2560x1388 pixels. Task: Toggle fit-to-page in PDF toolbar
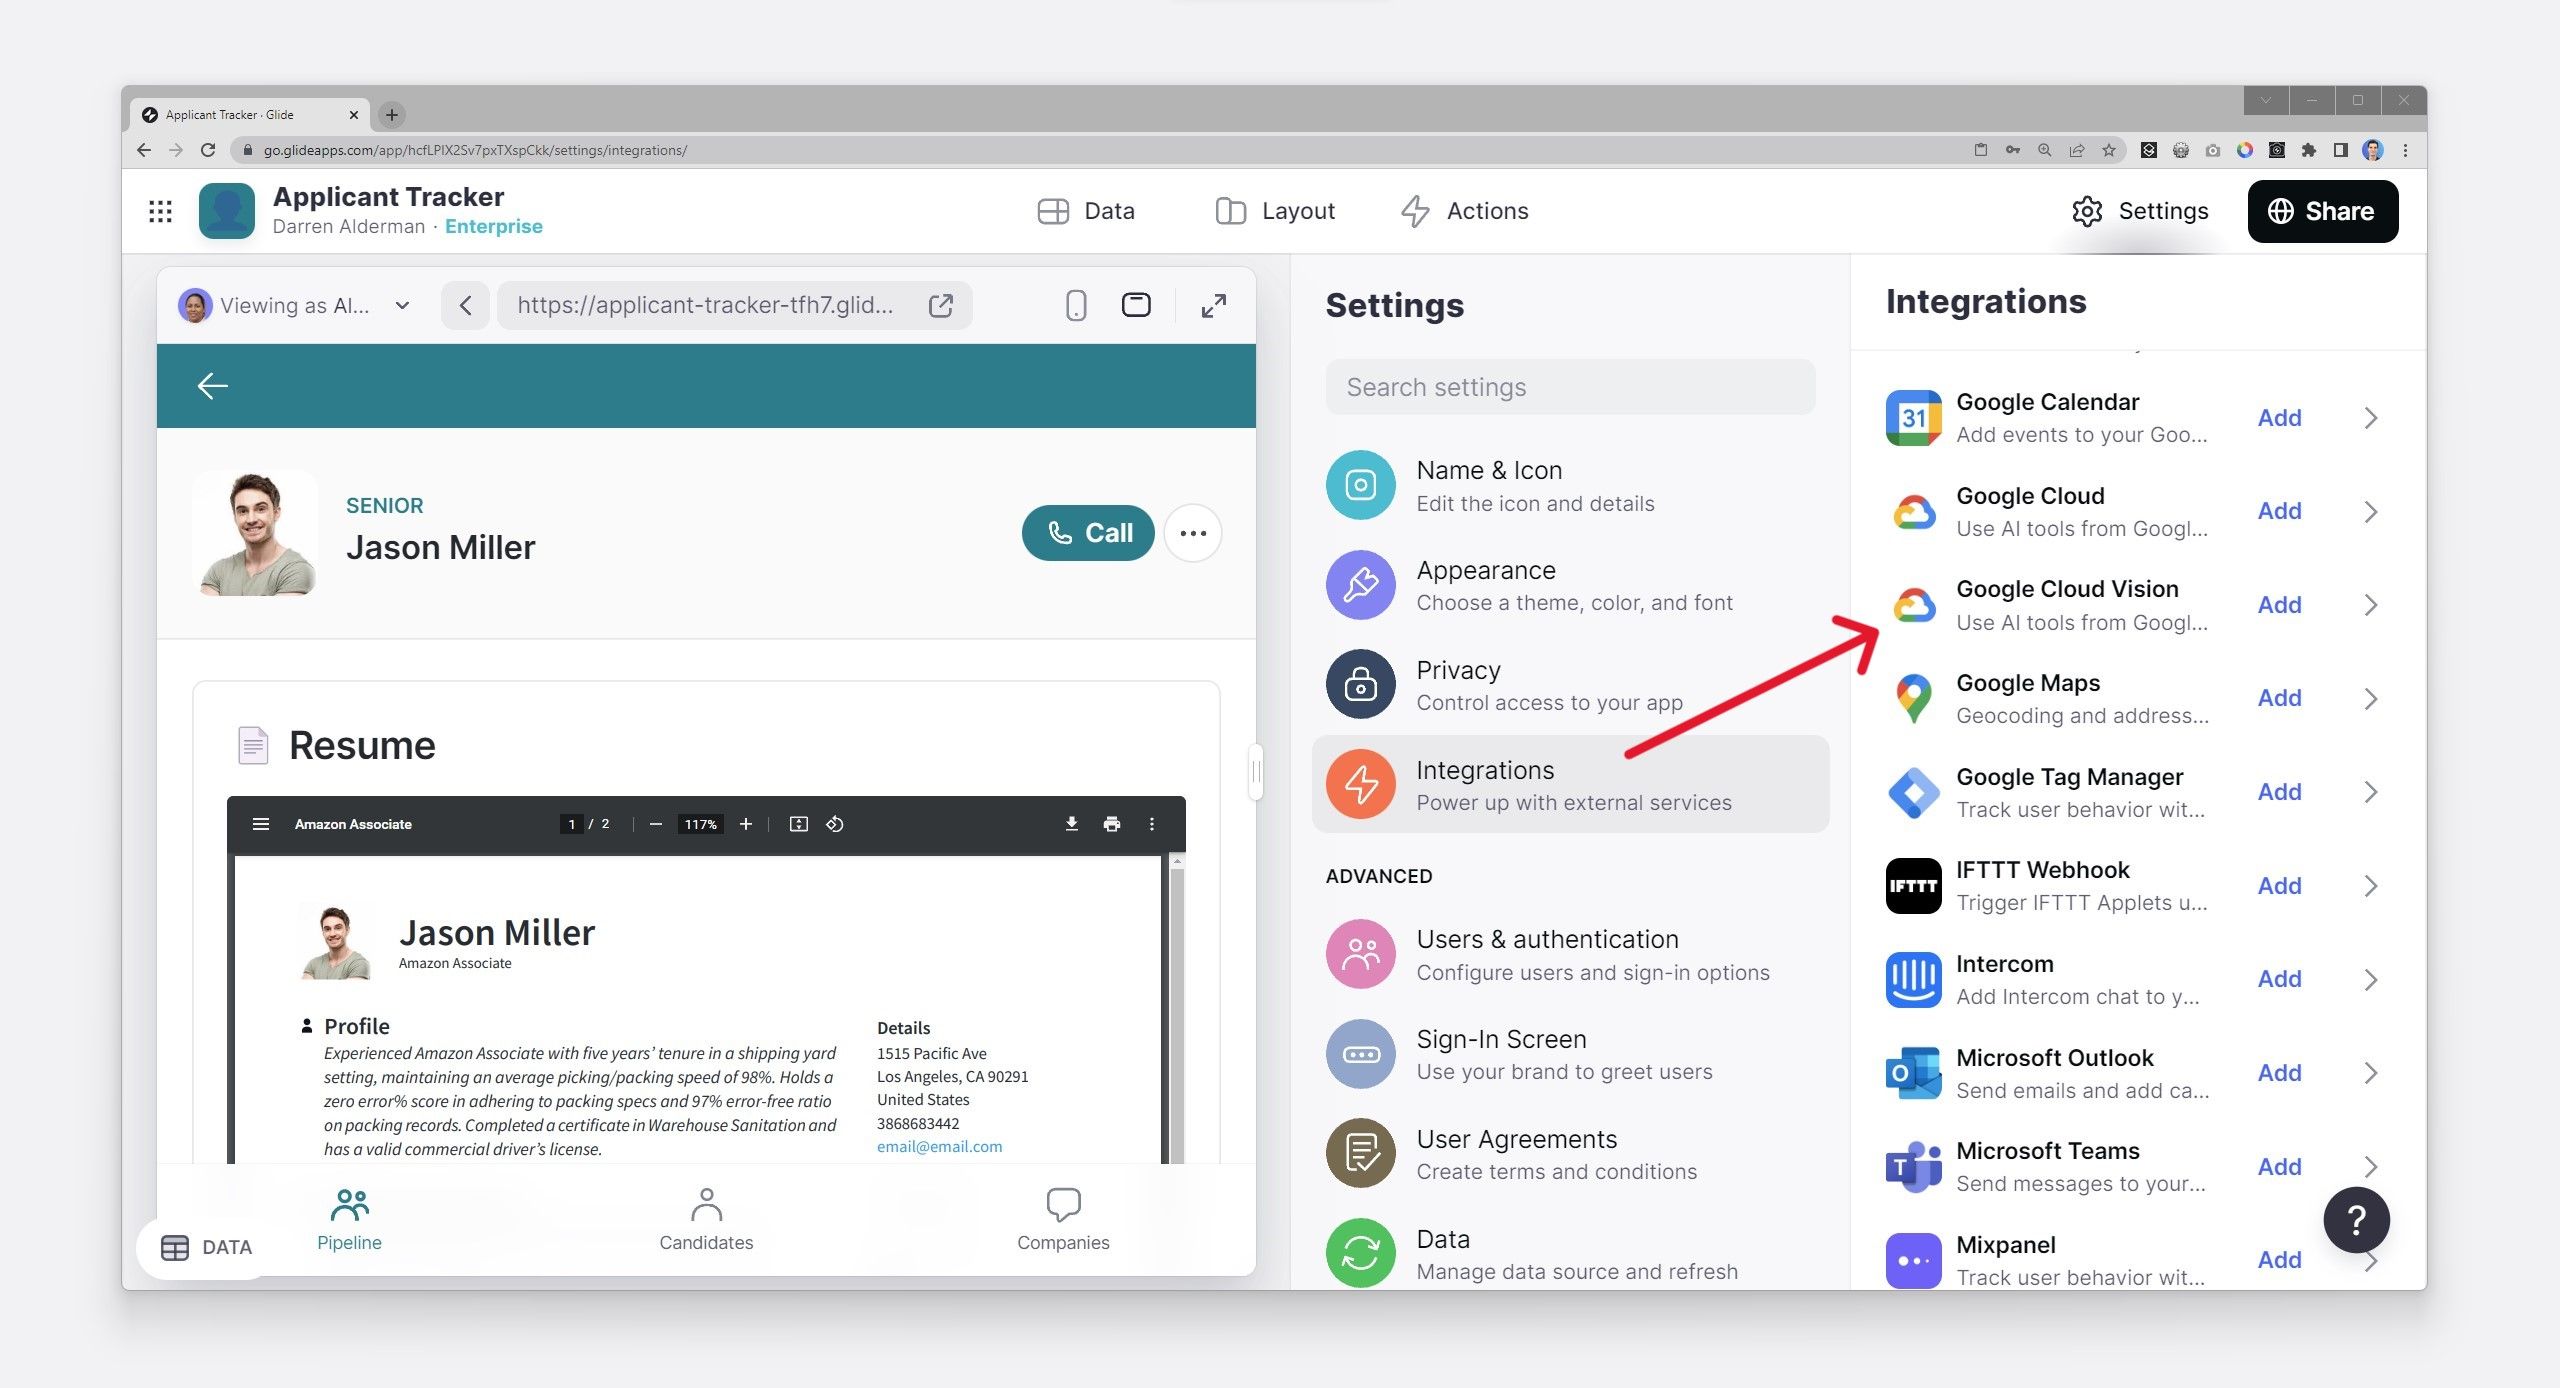[798, 824]
